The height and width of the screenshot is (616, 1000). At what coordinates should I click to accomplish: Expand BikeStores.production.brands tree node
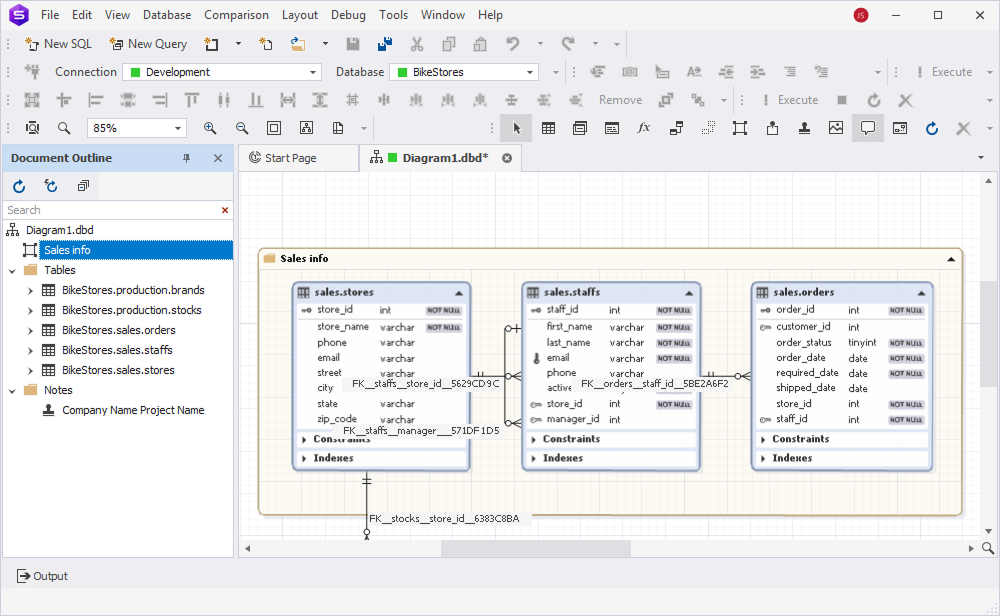click(30, 291)
